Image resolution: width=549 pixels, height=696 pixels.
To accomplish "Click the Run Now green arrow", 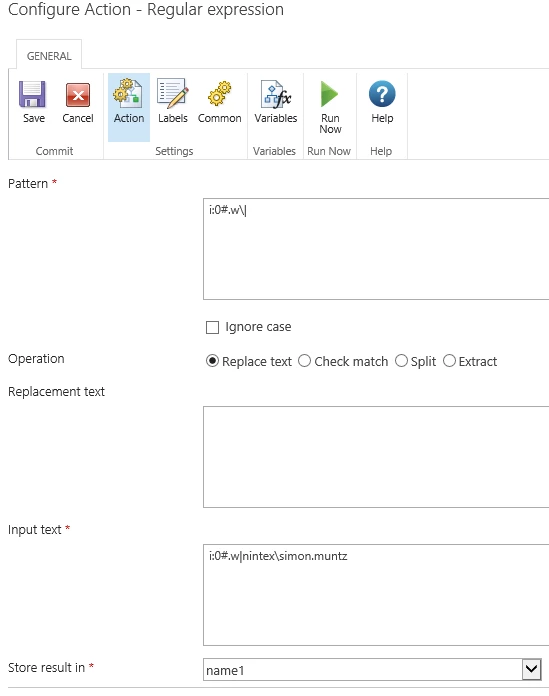I will point(329,94).
